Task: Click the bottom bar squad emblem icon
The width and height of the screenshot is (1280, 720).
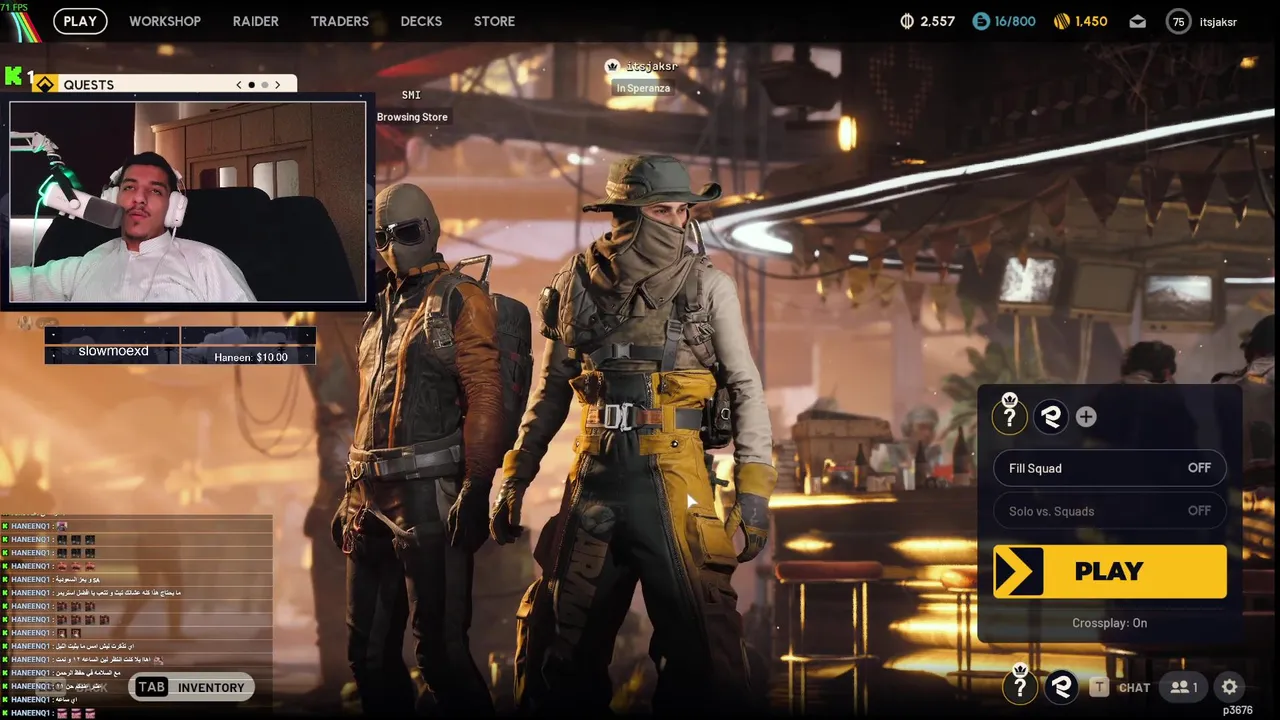Action: coord(1061,687)
